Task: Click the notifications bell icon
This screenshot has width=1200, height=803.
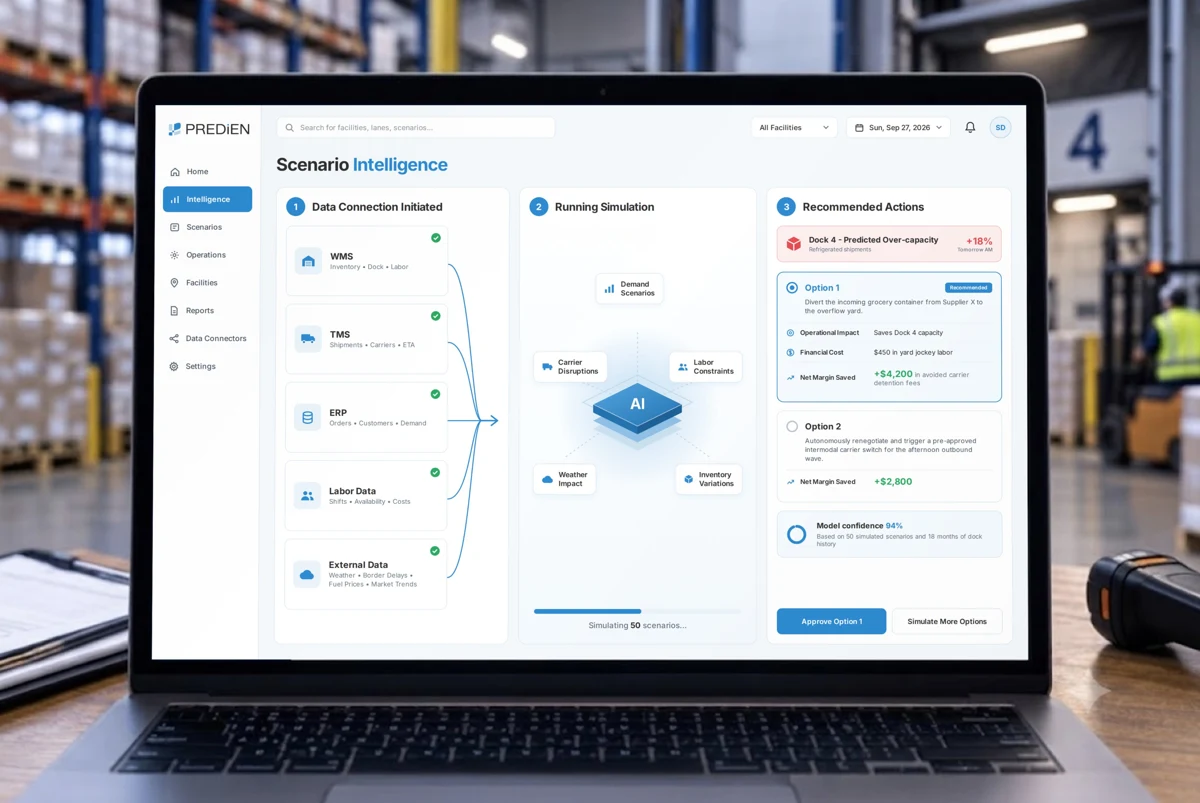Action: coord(970,128)
